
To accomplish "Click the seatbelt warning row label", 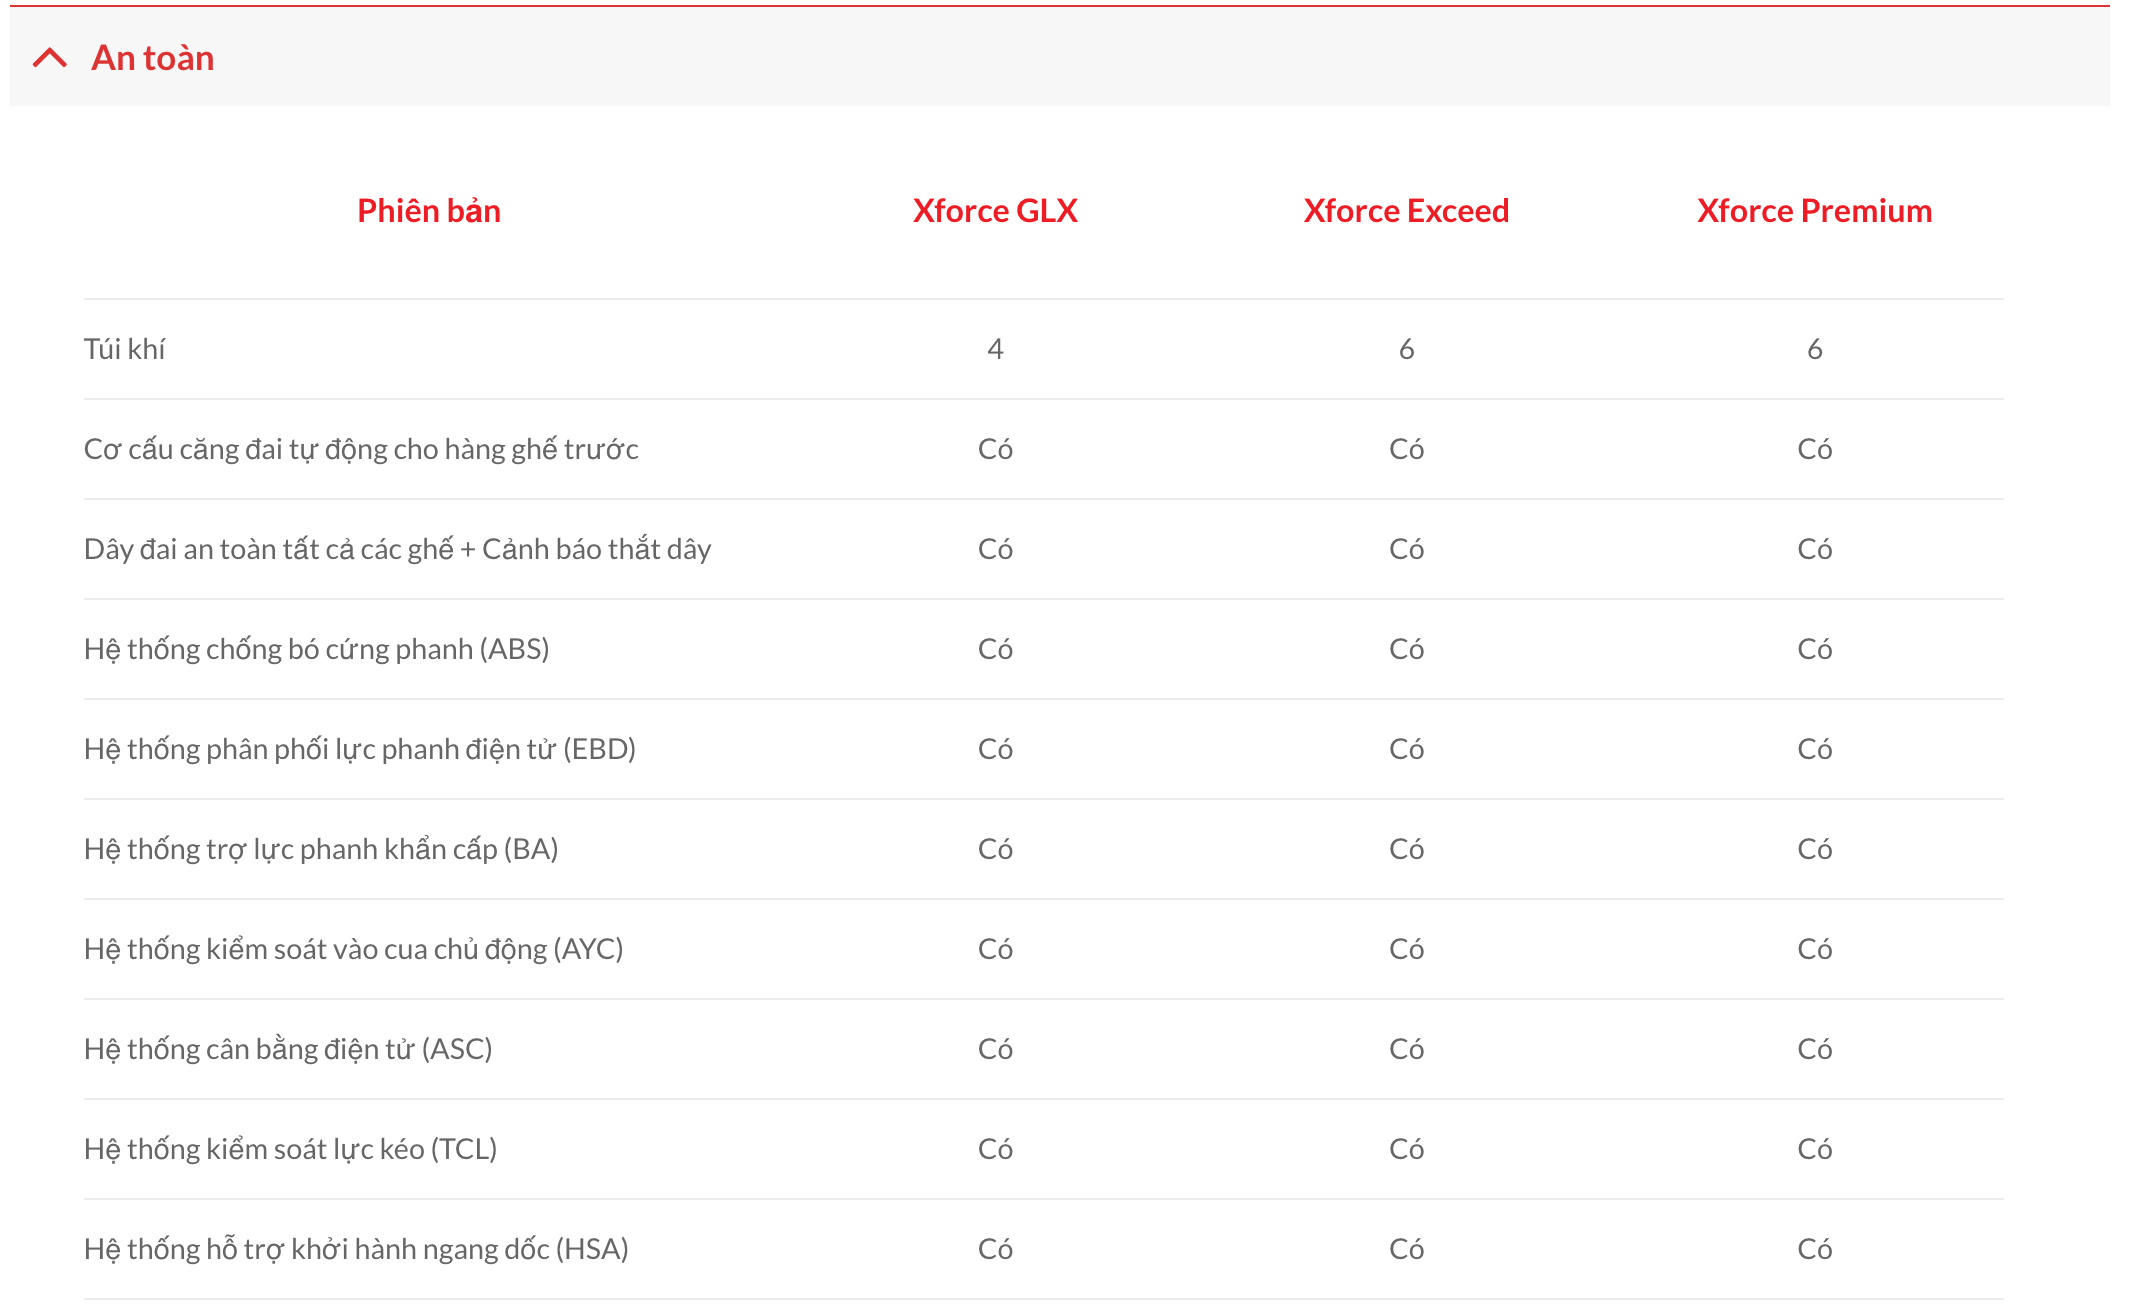I will tap(398, 549).
